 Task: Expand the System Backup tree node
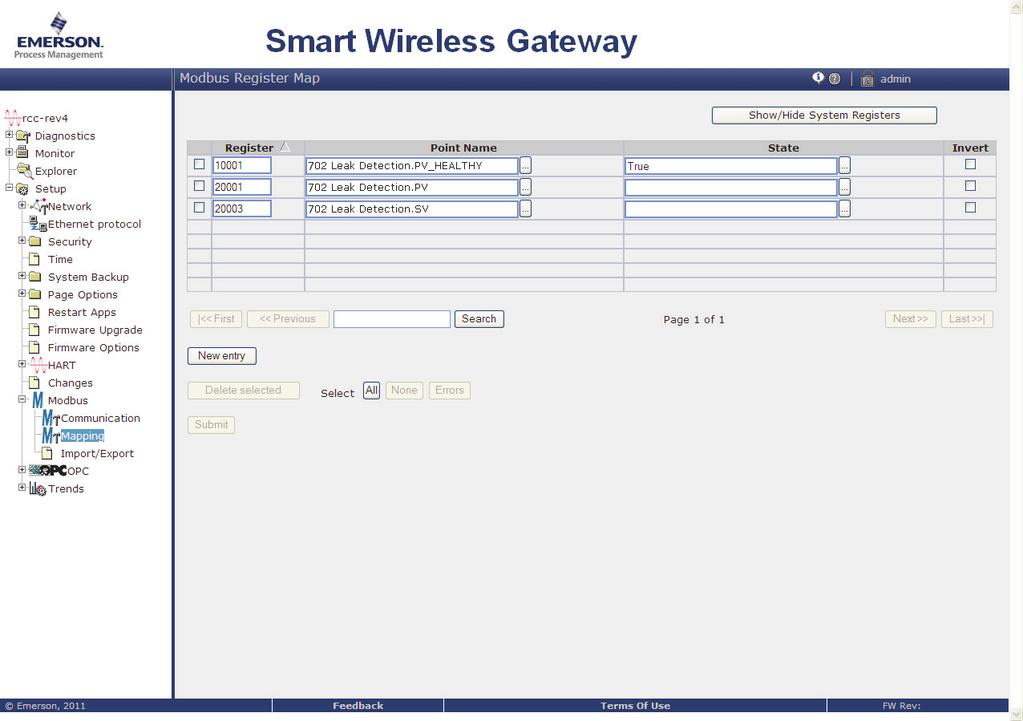click(x=22, y=275)
